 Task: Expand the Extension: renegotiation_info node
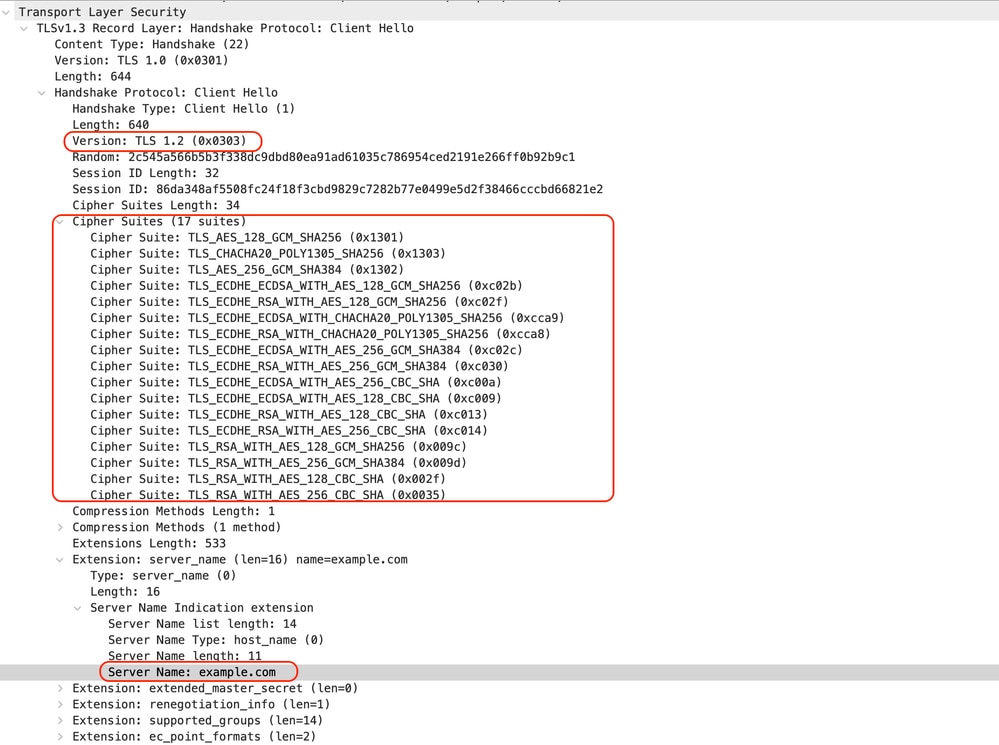60,704
